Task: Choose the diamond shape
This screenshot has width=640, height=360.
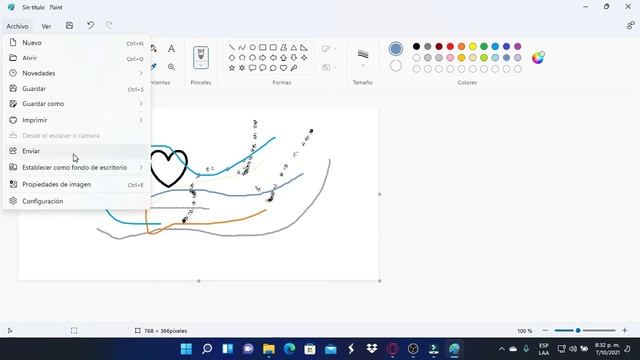Action: (x=232, y=58)
